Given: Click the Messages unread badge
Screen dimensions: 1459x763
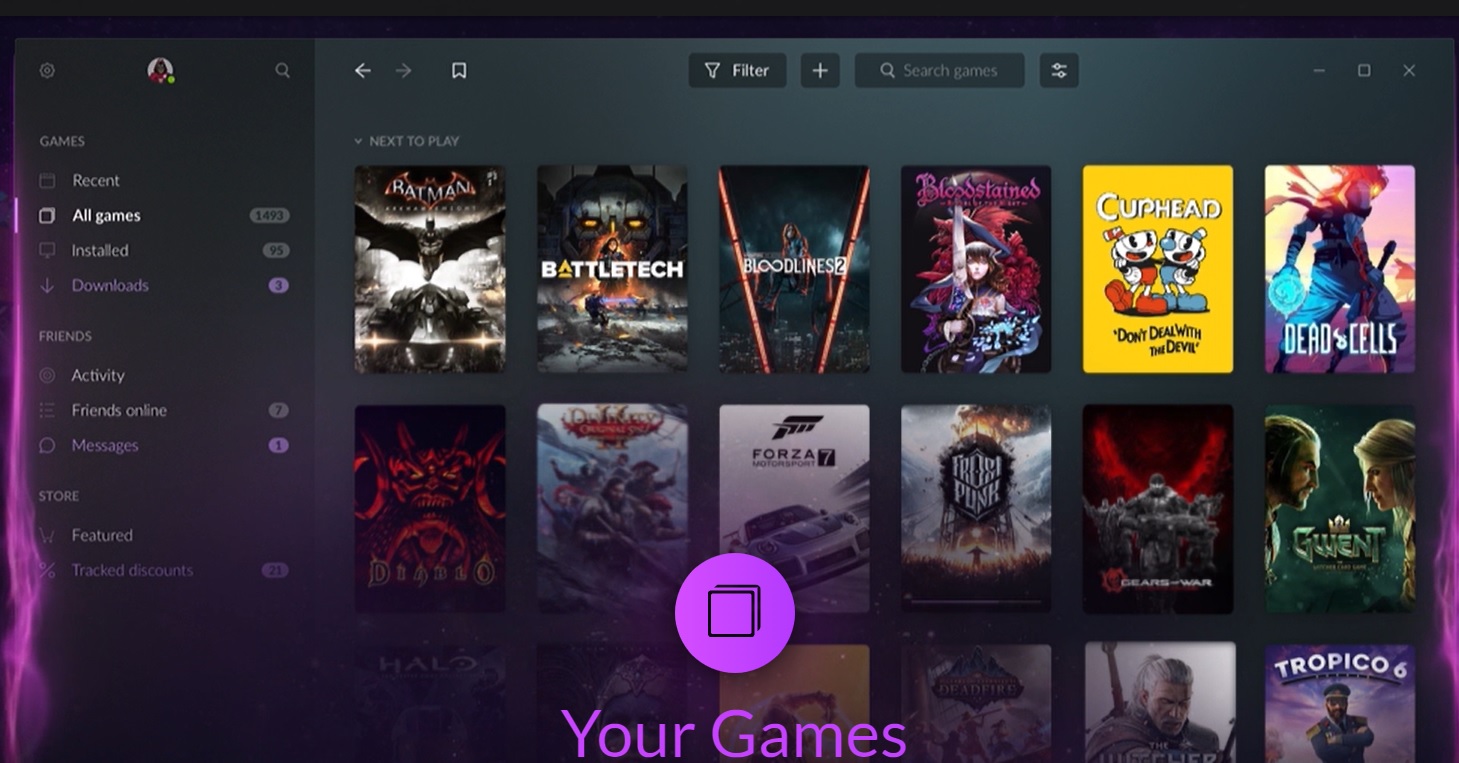Looking at the screenshot, I should (279, 446).
